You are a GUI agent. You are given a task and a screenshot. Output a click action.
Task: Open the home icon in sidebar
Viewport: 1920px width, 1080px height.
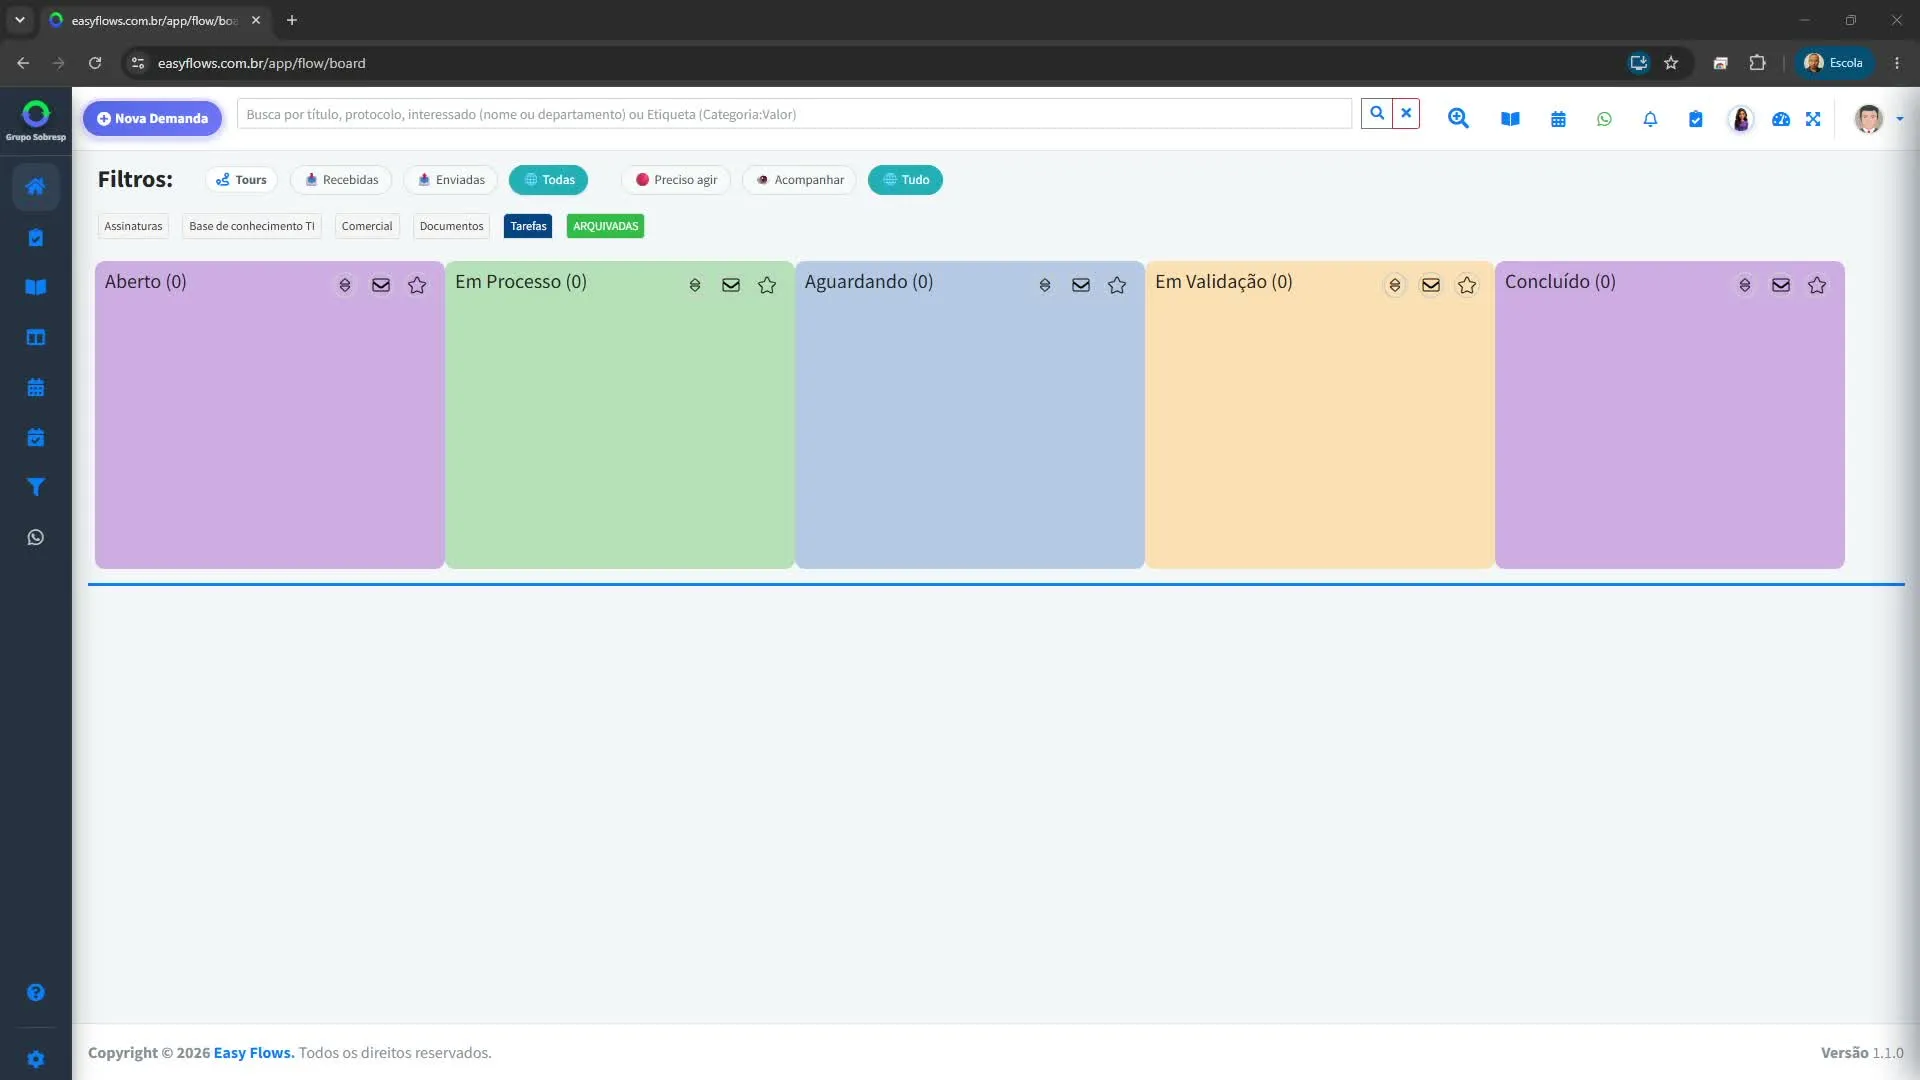click(x=36, y=187)
